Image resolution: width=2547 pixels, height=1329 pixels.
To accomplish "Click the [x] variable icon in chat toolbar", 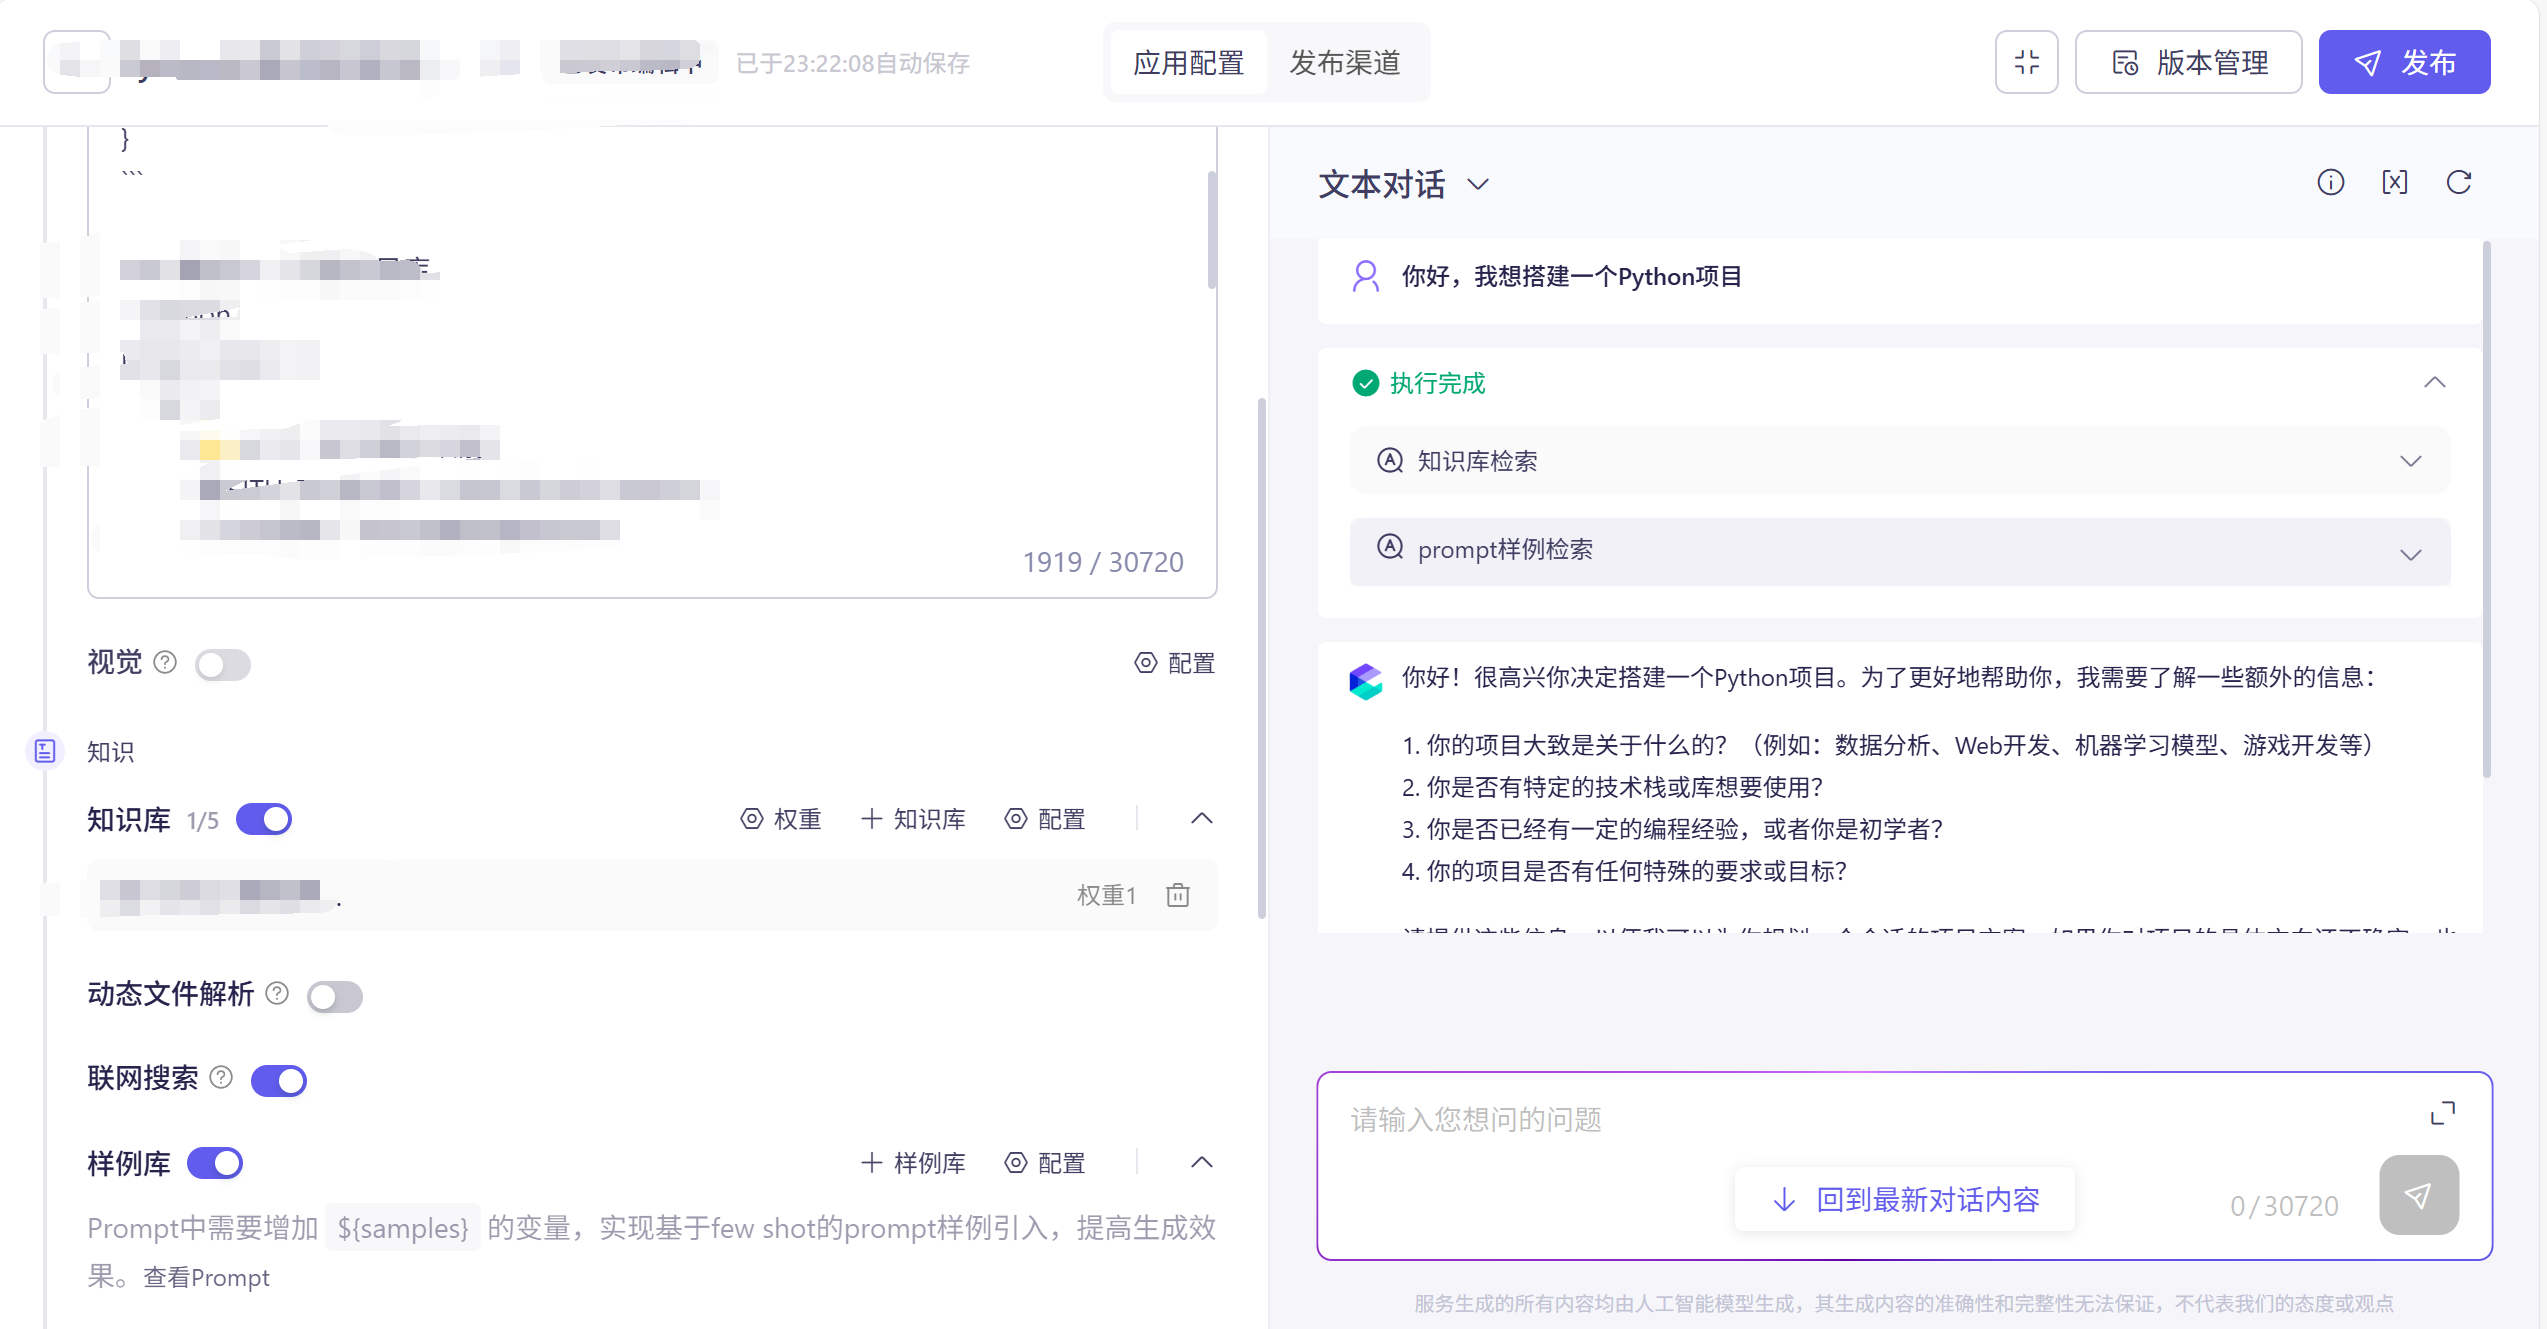I will tap(2395, 182).
